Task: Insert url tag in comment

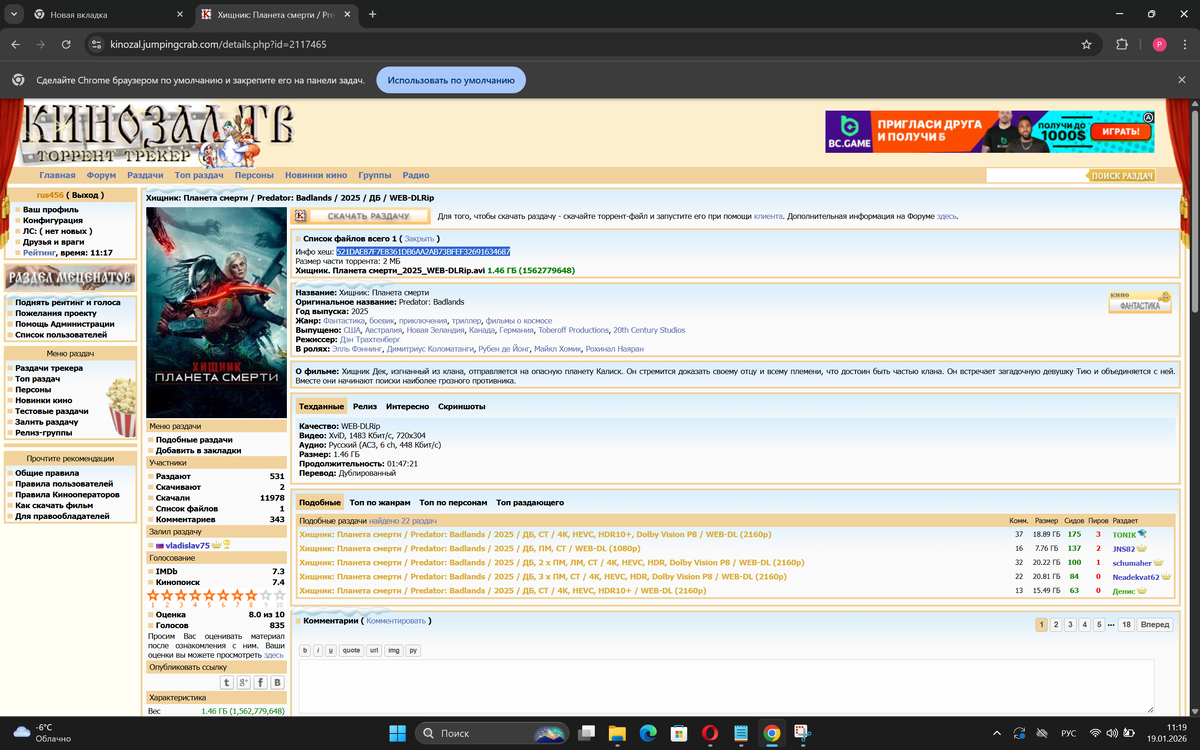Action: tap(374, 650)
